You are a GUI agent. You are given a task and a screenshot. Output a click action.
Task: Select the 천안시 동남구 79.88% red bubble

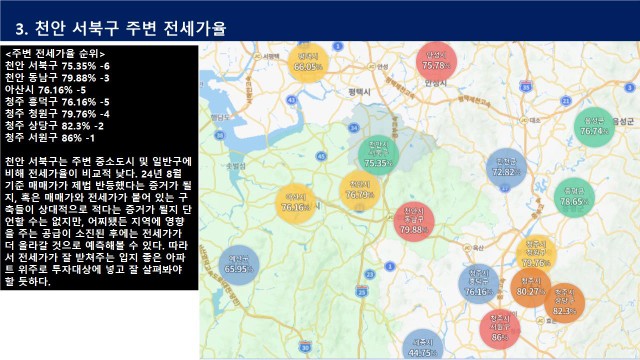point(414,222)
